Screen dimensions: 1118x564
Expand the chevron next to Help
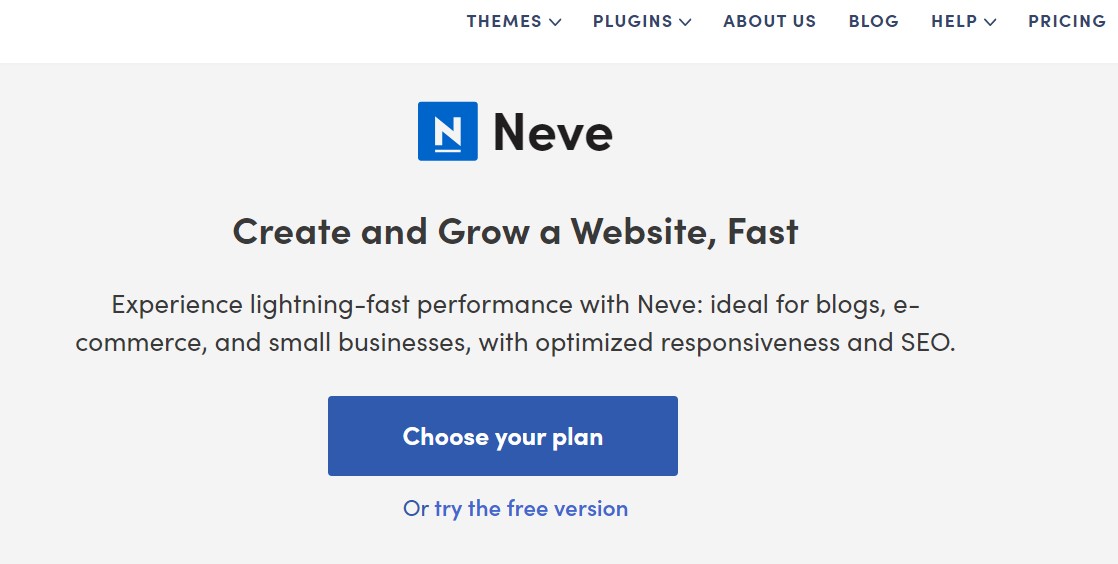(x=990, y=22)
